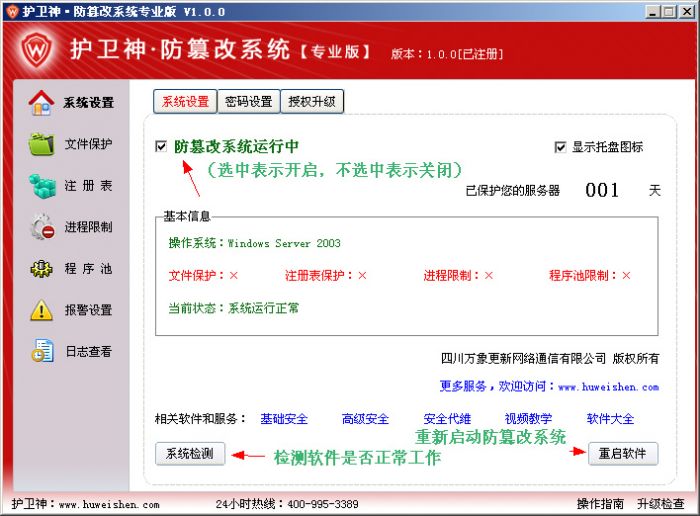Switch to the 授权升级 tab
Screen dimensions: 700x516
[312, 102]
